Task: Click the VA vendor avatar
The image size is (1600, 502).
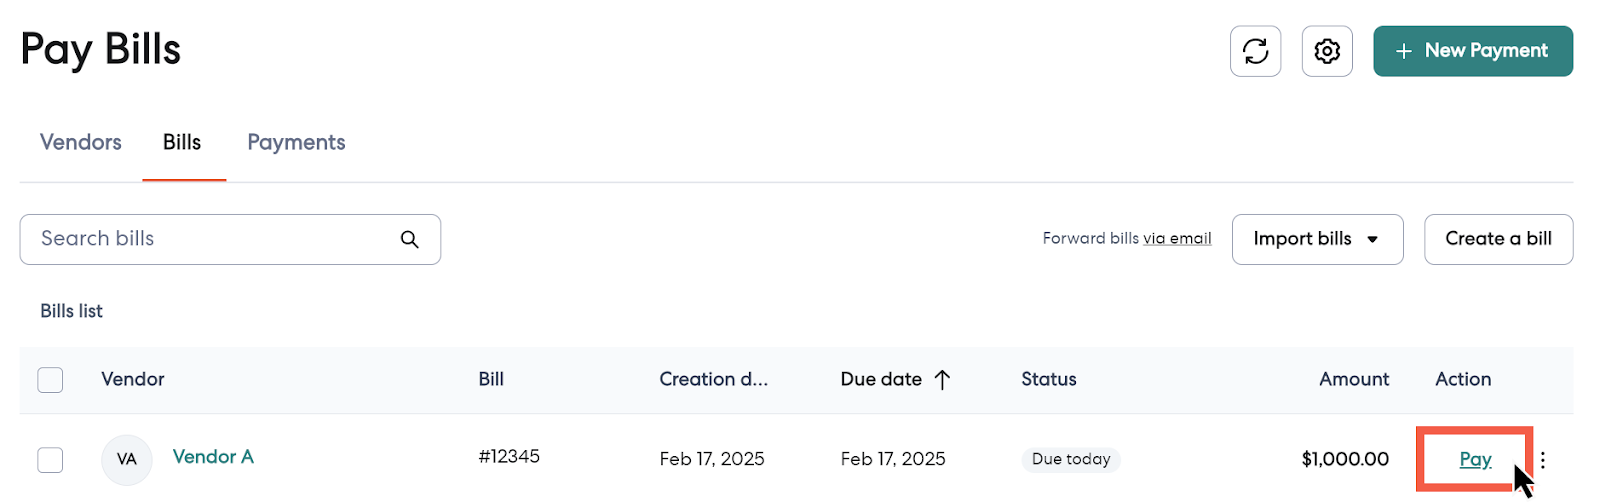Action: coord(127,460)
